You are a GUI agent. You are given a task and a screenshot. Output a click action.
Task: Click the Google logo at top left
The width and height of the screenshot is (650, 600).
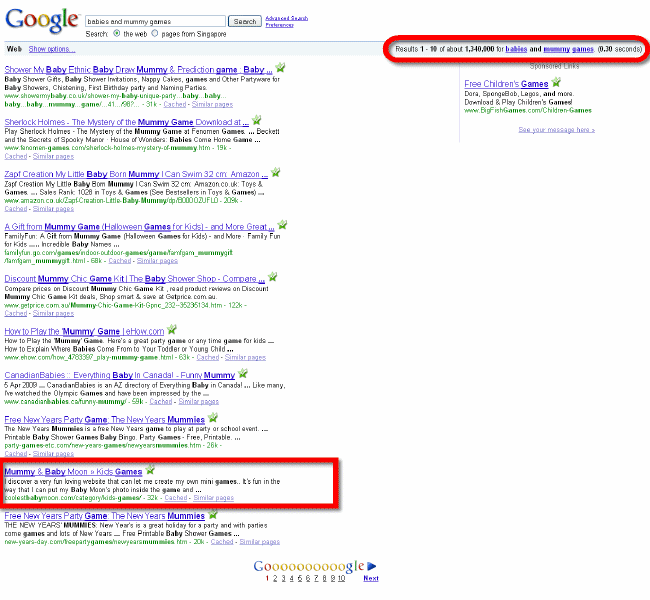pos(41,19)
